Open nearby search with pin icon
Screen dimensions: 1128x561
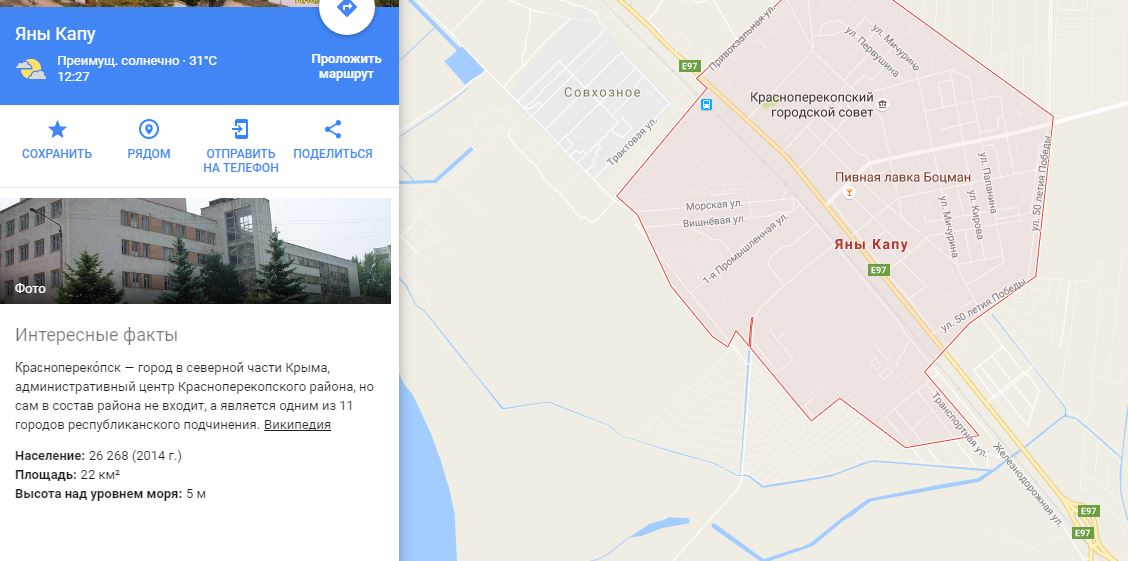[x=149, y=129]
